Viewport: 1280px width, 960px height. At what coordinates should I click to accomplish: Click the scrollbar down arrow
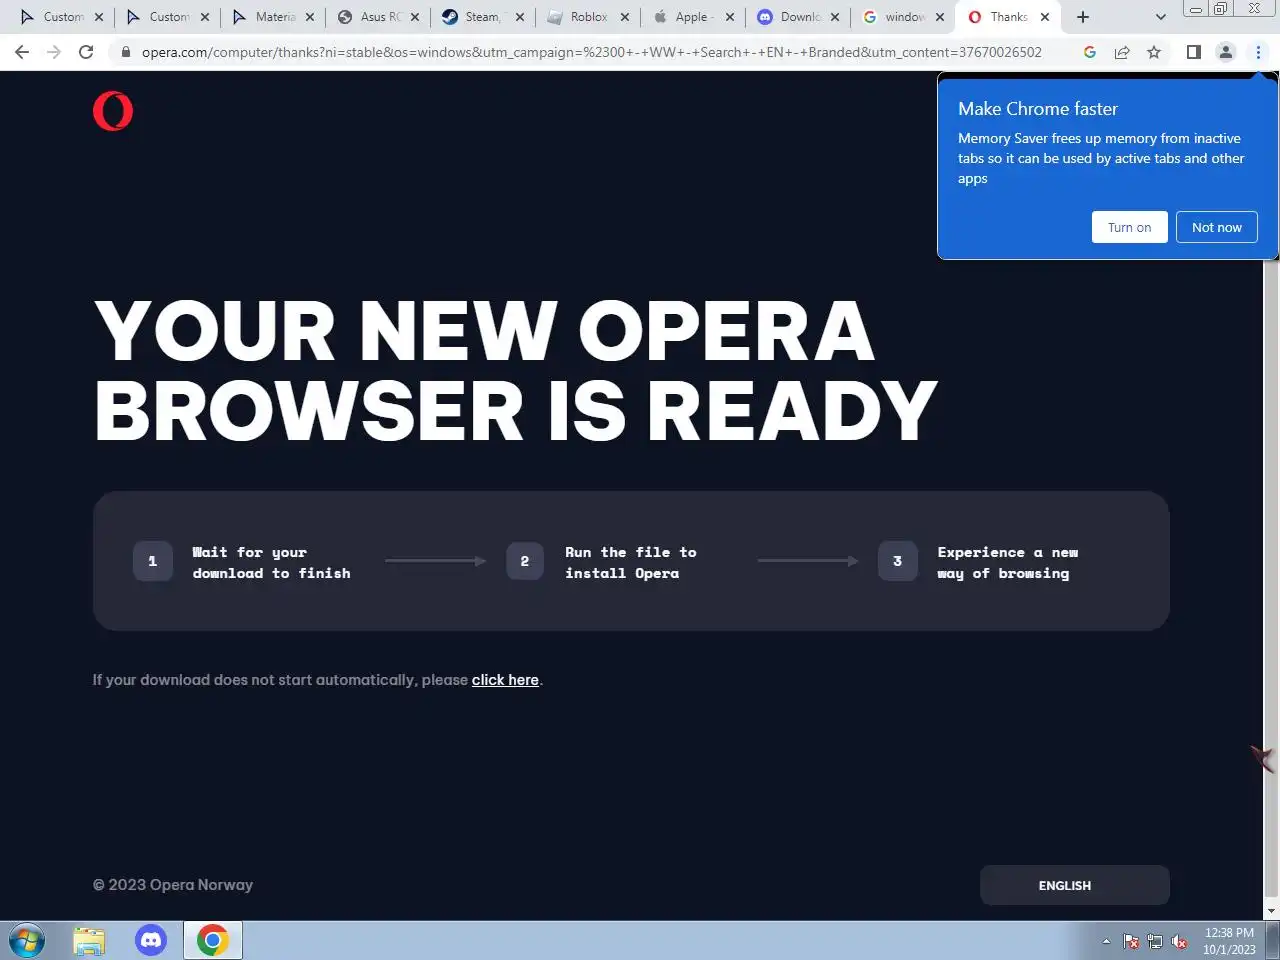(1271, 911)
